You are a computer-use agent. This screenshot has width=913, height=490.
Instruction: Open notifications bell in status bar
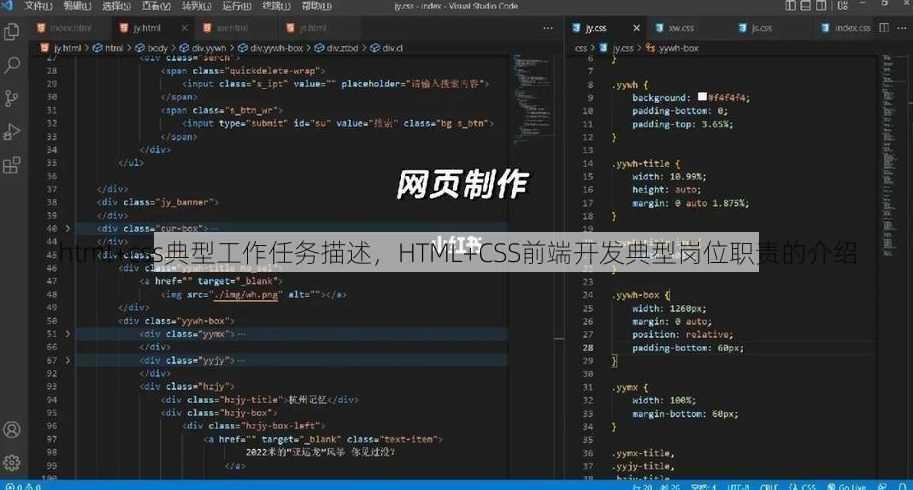coord(902,486)
